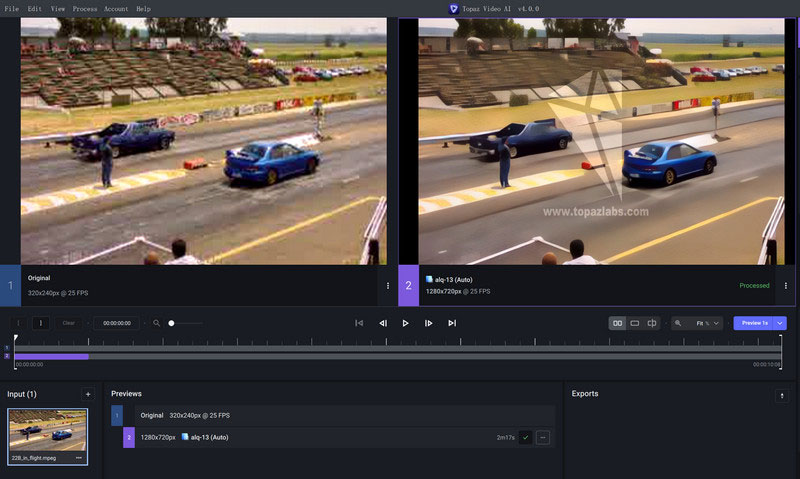
Task: Open the Original pane options menu
Action: (388, 286)
